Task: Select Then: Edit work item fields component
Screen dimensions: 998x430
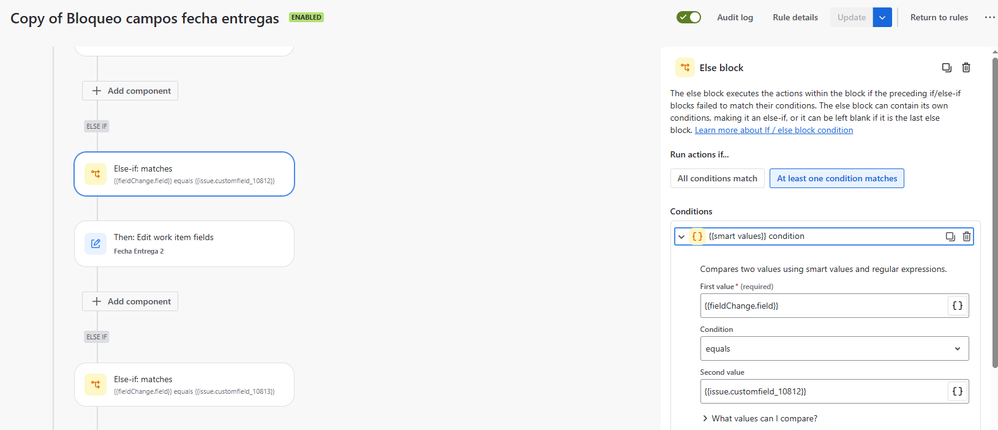Action: 185,244
